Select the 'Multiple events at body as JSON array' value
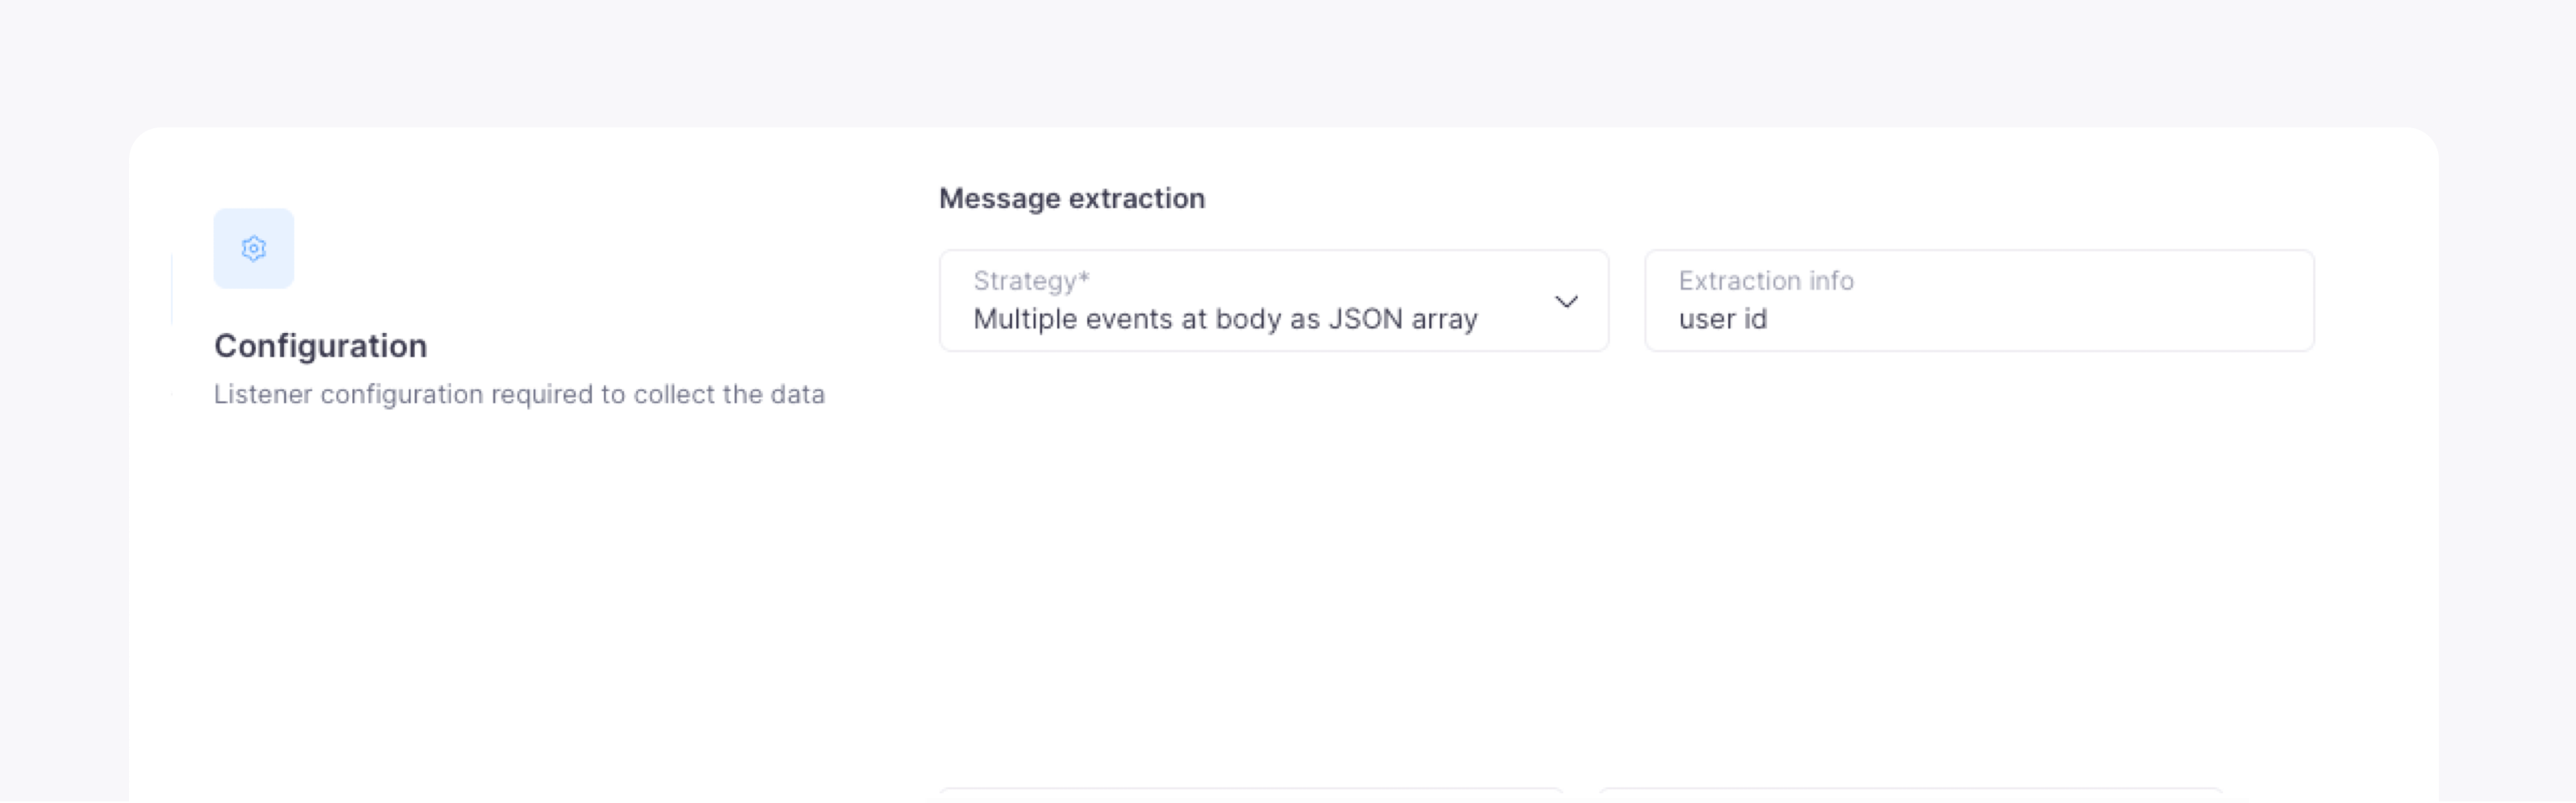Screen dimensions: 2576x803 coord(1224,319)
